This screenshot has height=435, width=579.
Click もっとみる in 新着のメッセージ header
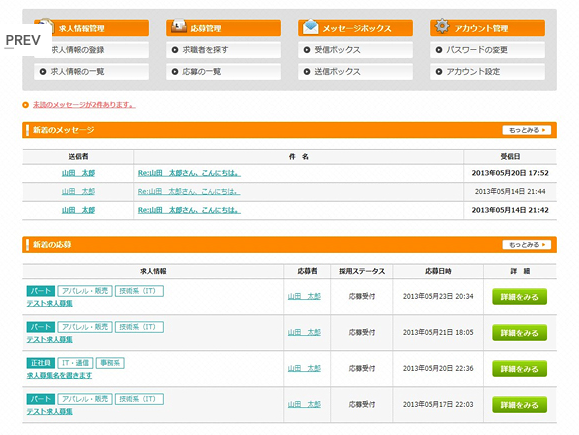[x=527, y=130]
